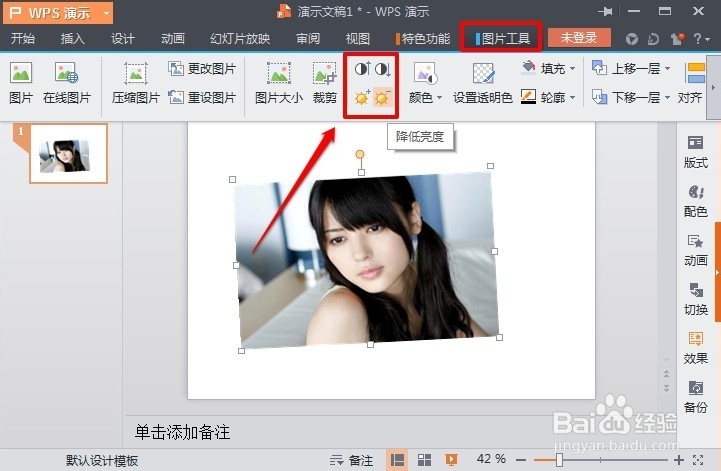Click the 降低亮度 decrease brightness icon

click(382, 97)
